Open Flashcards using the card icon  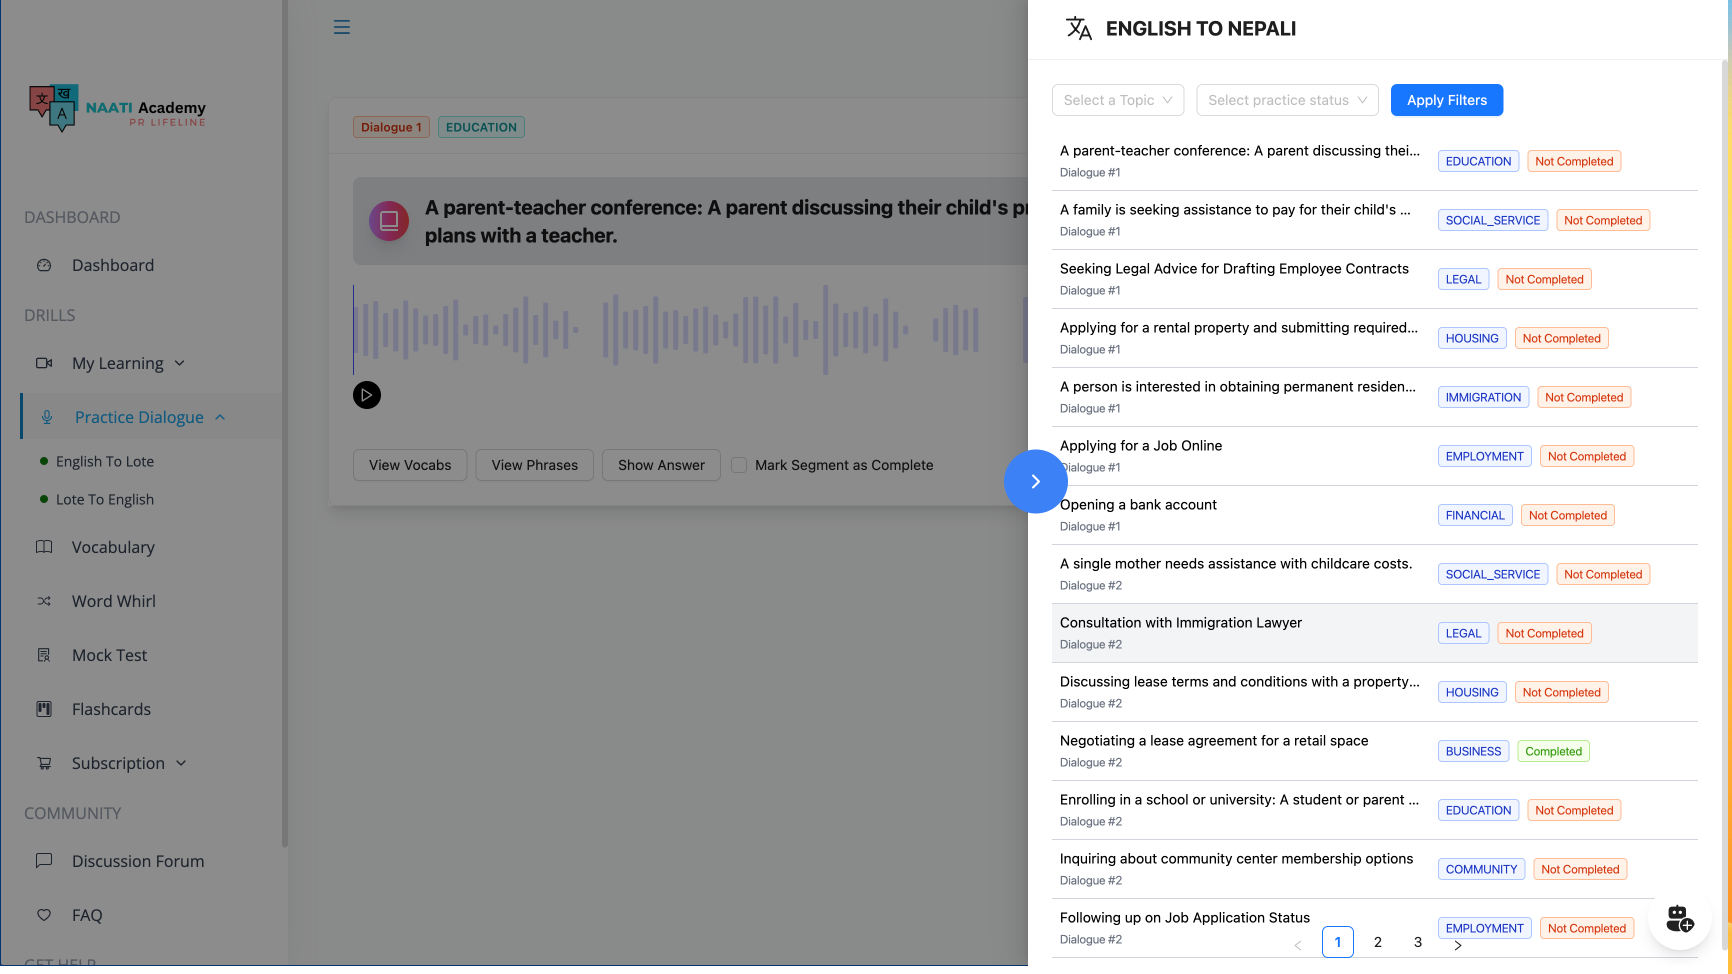[44, 709]
